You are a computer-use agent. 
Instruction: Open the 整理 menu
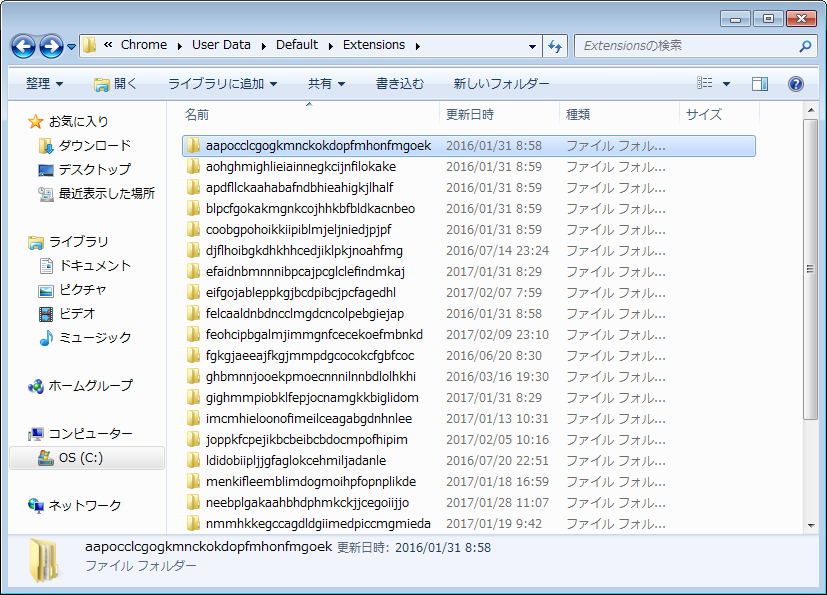click(x=44, y=83)
